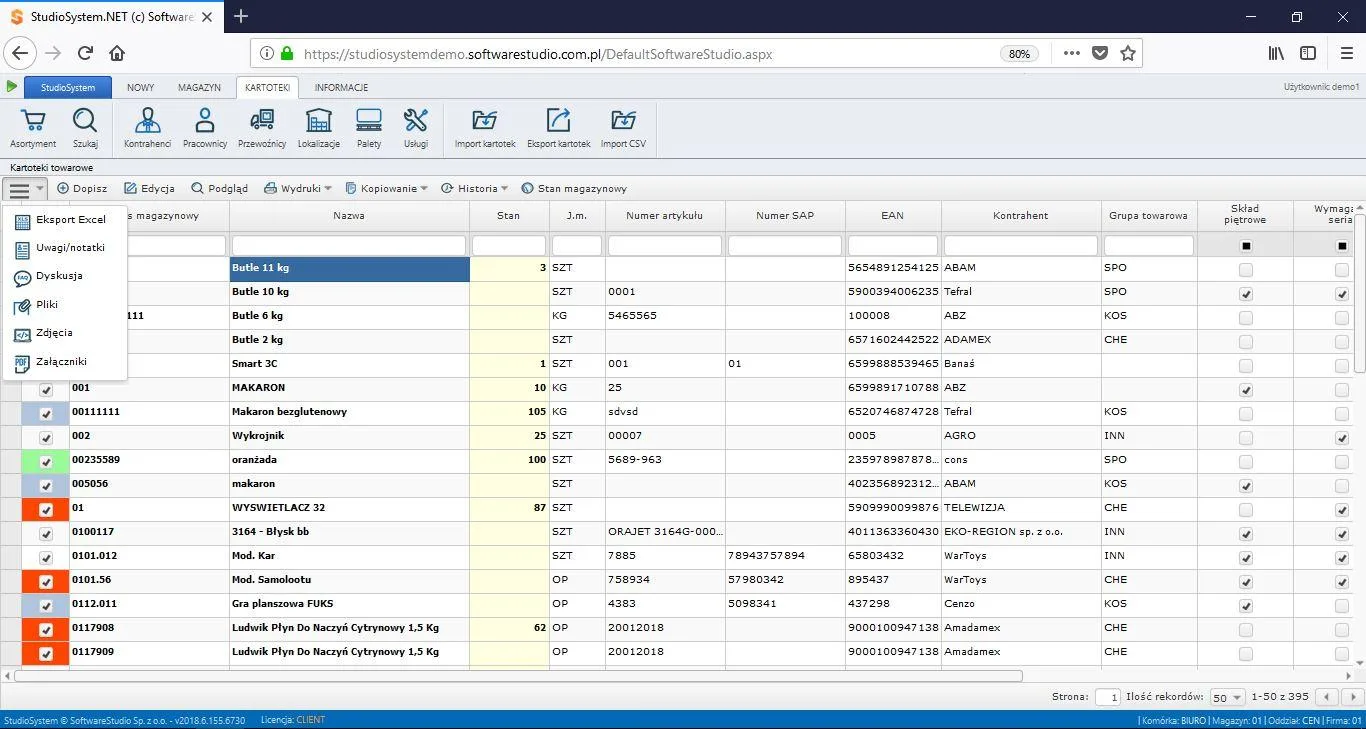This screenshot has width=1366, height=729.
Task: Click the Nazwa filter input
Action: click(349, 245)
